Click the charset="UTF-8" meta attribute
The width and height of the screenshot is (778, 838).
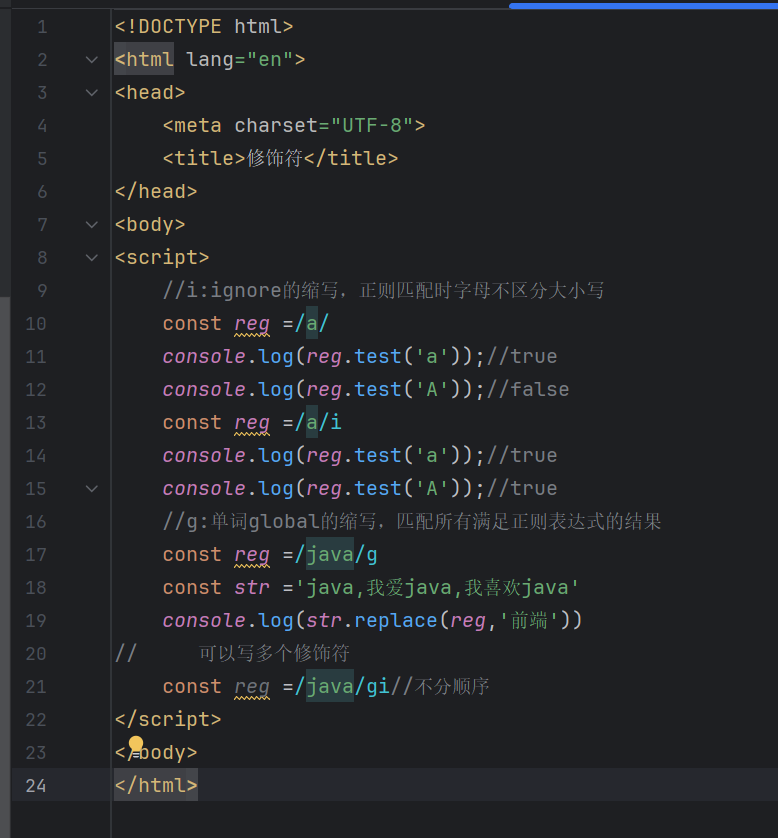click(x=324, y=126)
